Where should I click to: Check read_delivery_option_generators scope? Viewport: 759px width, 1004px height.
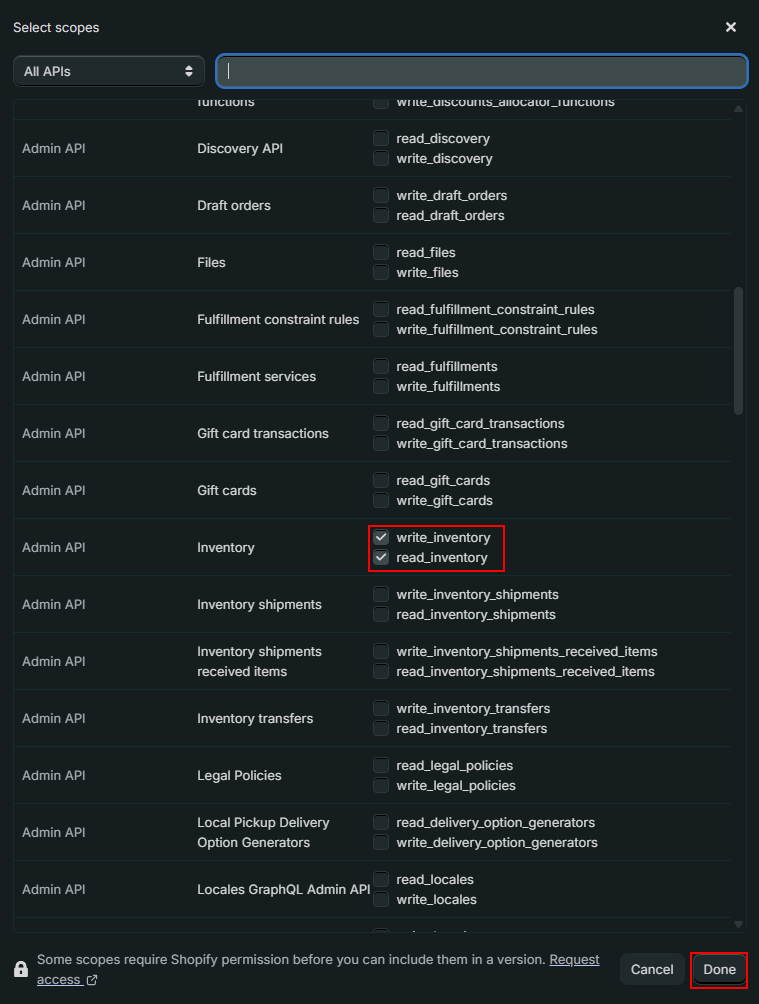click(381, 823)
